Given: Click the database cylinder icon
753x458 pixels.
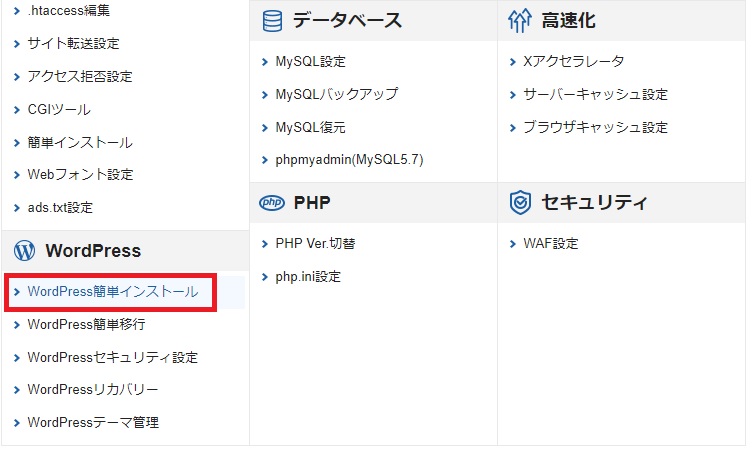Looking at the screenshot, I should [272, 21].
